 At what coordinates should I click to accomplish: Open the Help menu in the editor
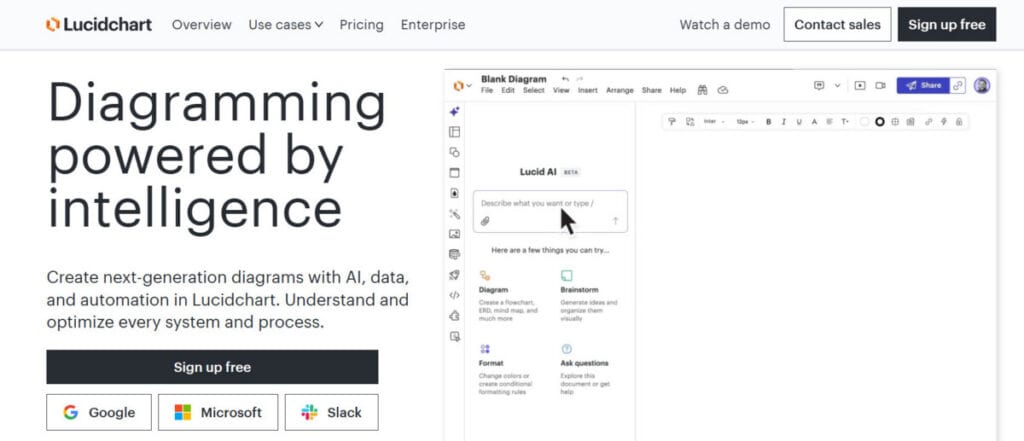678,90
